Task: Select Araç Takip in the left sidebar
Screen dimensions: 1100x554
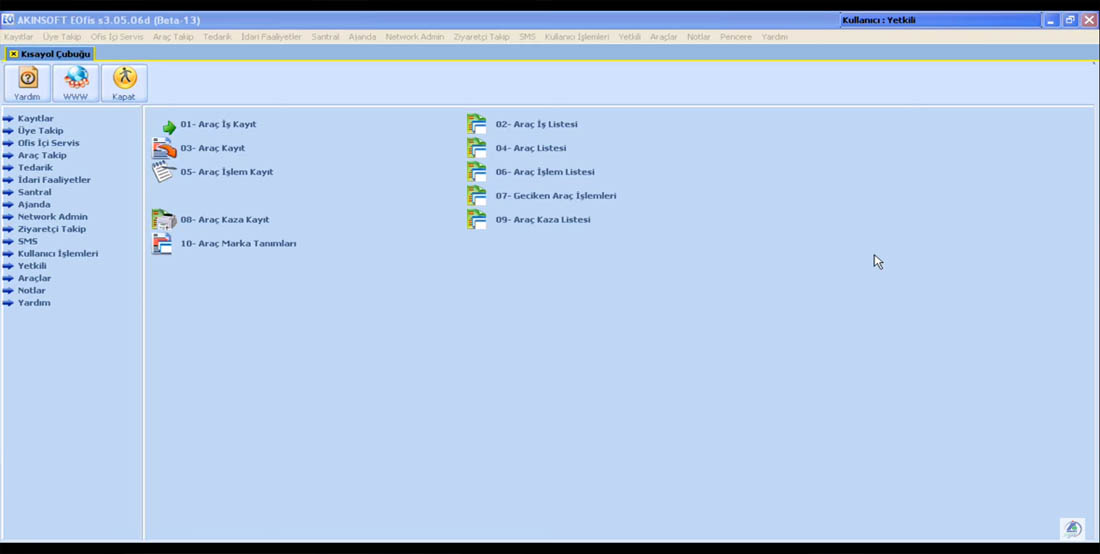Action: (x=42, y=155)
